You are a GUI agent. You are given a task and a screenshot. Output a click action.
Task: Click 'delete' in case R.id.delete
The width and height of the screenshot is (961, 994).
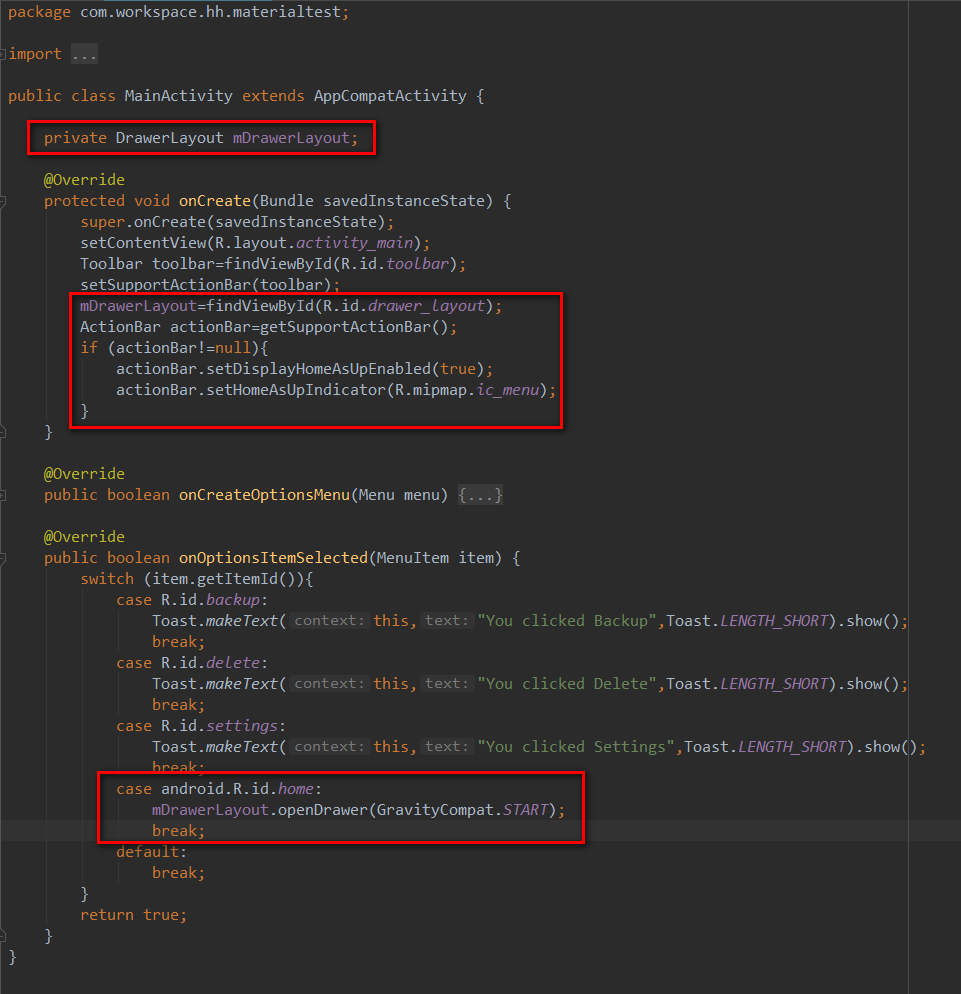[x=233, y=663]
